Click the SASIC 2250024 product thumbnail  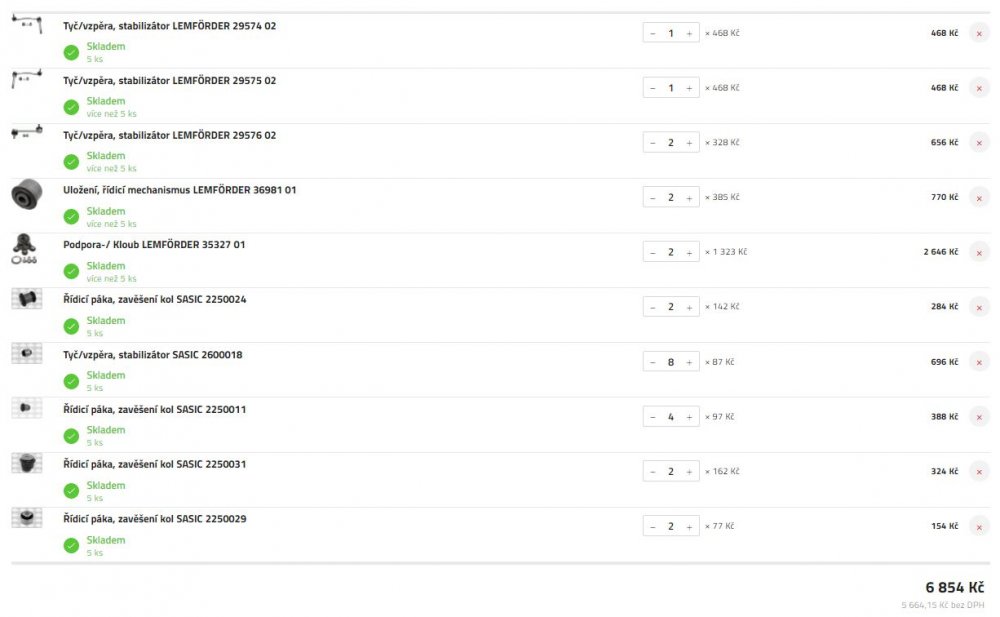click(x=27, y=299)
